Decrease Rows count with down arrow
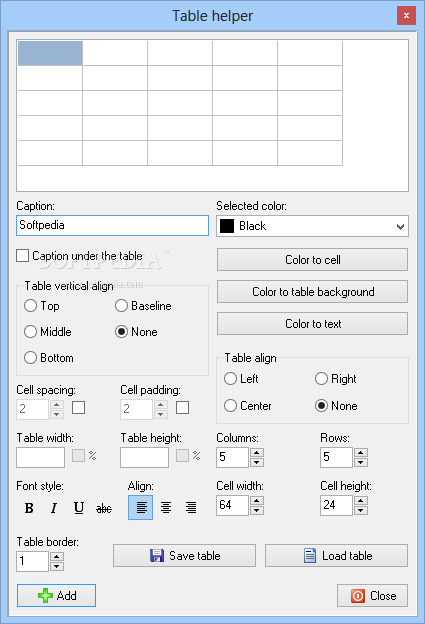This screenshot has width=425, height=624. pos(361,462)
